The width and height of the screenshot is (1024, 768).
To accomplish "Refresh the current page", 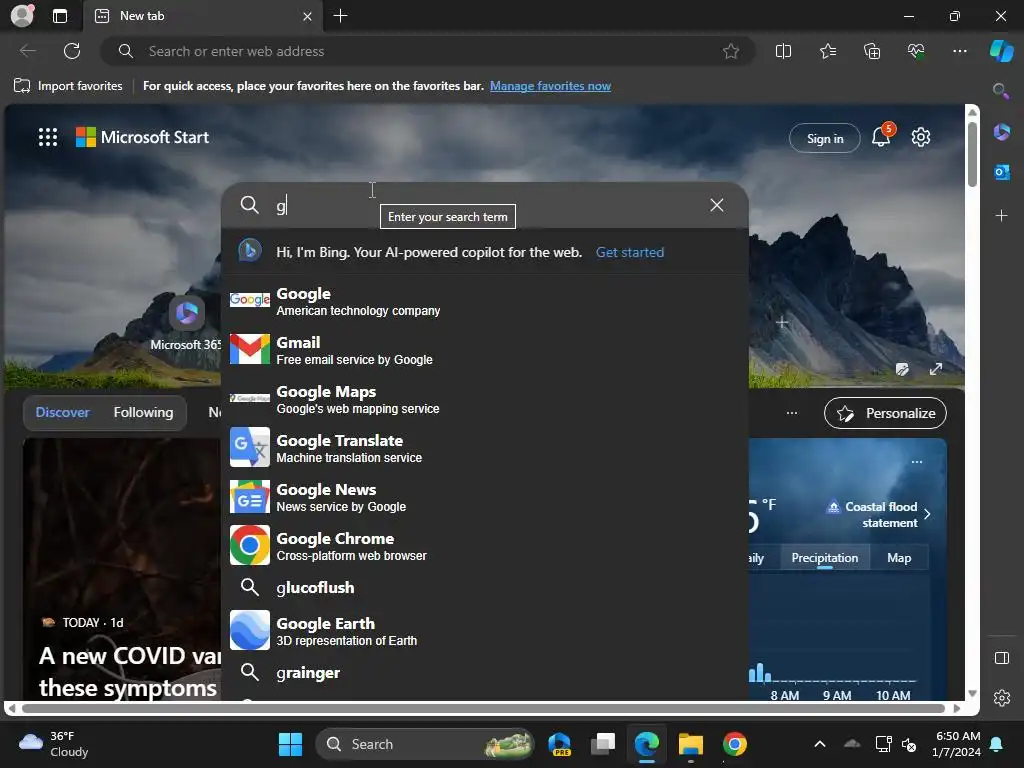I will pos(72,51).
